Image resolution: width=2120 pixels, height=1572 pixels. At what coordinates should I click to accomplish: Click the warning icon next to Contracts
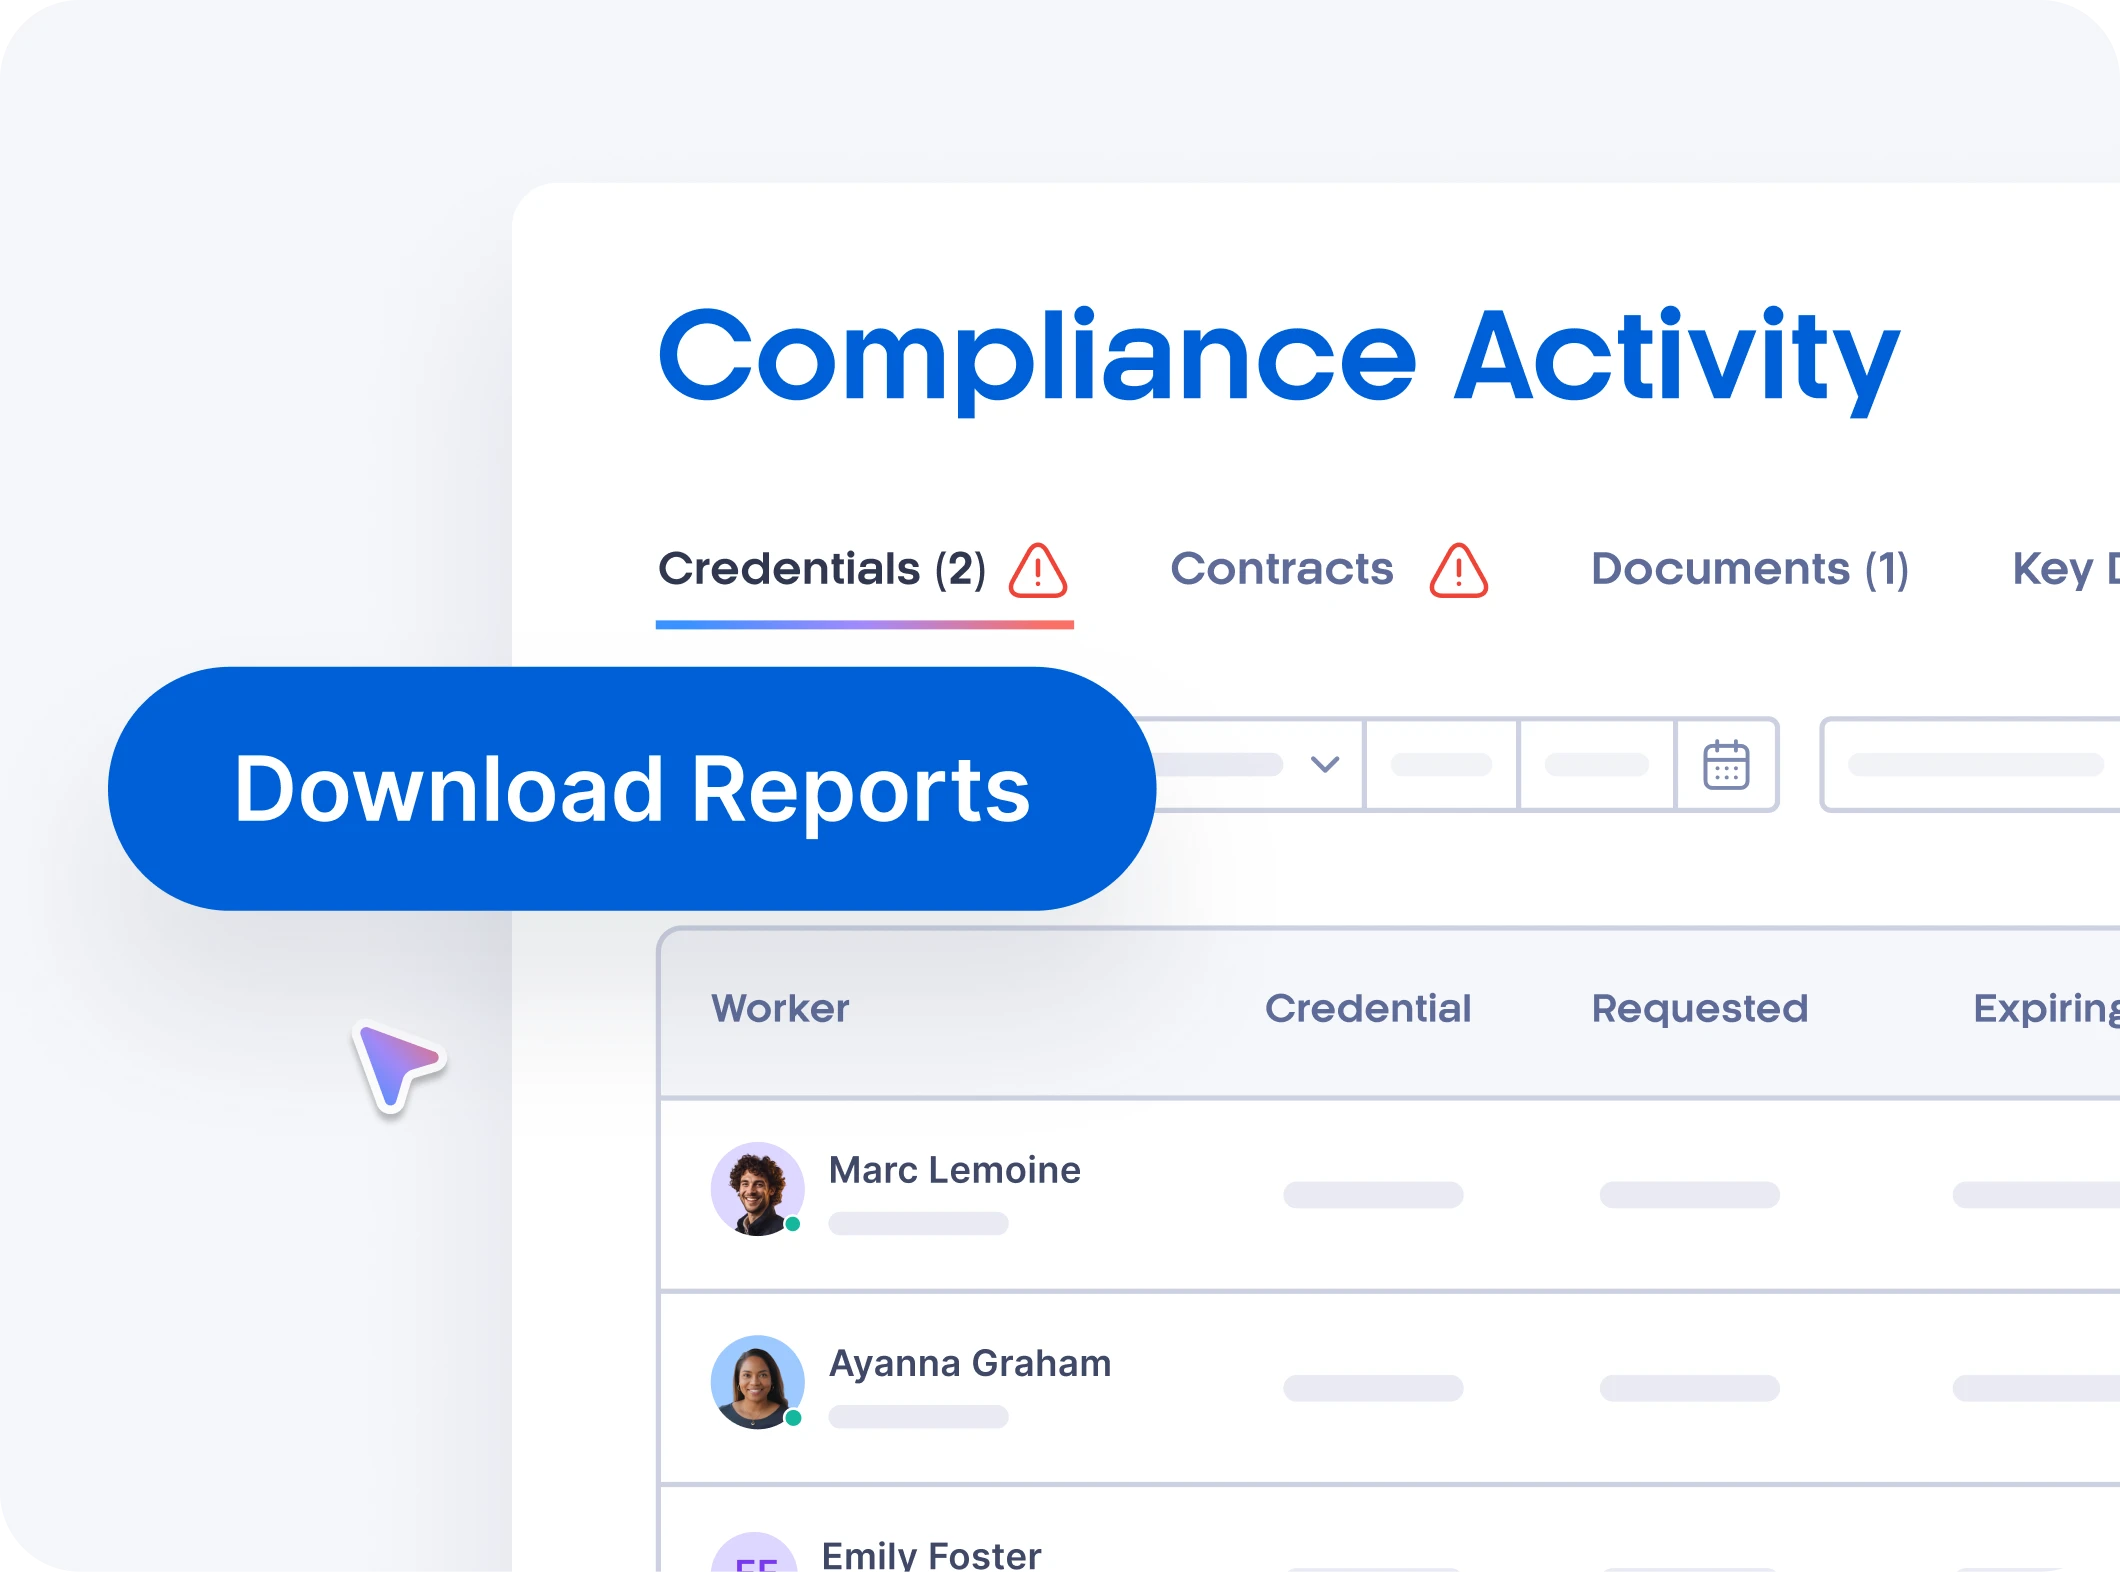click(x=1458, y=572)
